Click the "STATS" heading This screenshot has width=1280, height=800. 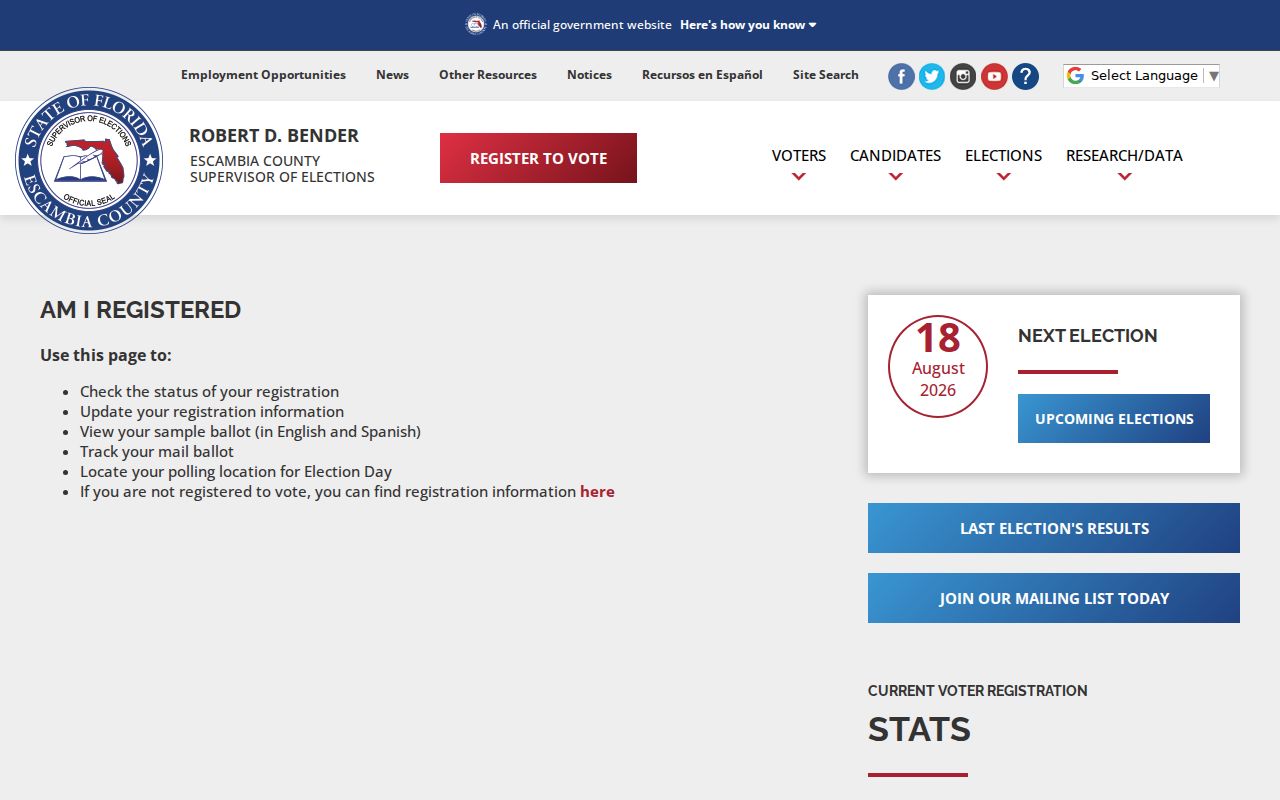point(919,730)
